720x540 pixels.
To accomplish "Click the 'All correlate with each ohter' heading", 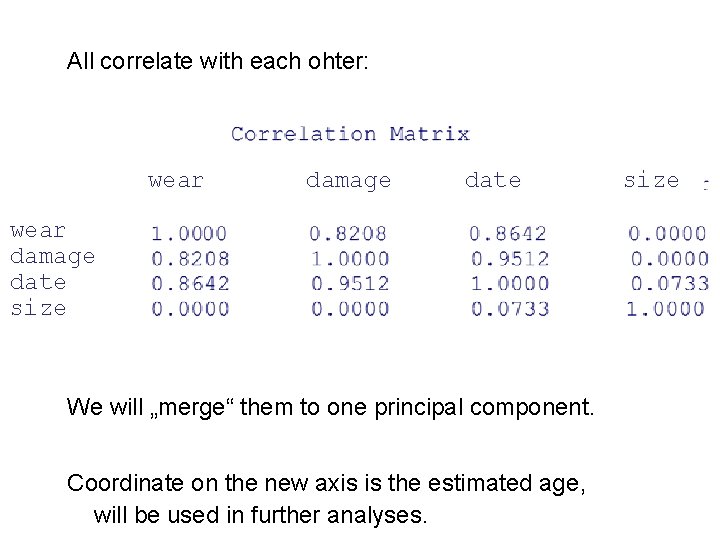I will point(218,61).
